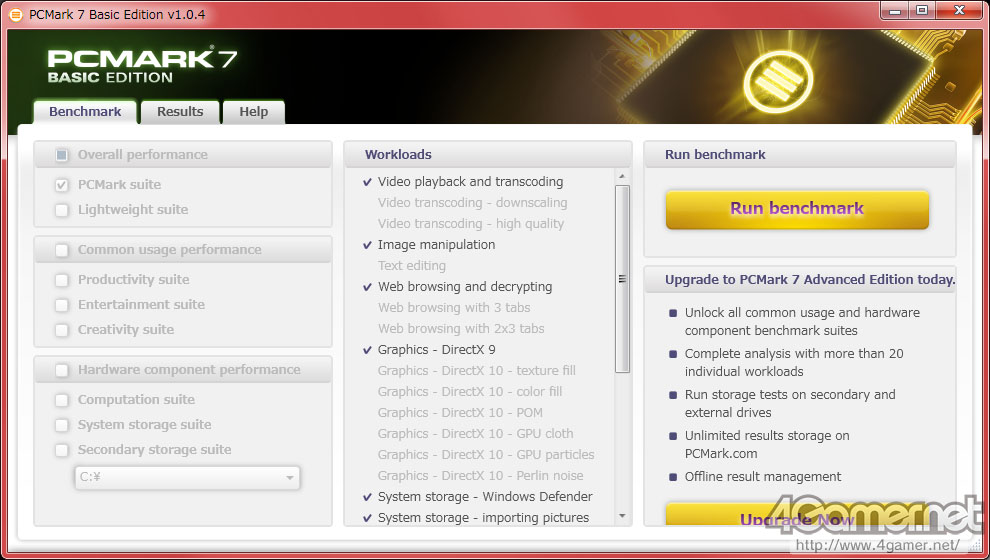Click the Image manipulation checkmark icon

click(x=368, y=245)
